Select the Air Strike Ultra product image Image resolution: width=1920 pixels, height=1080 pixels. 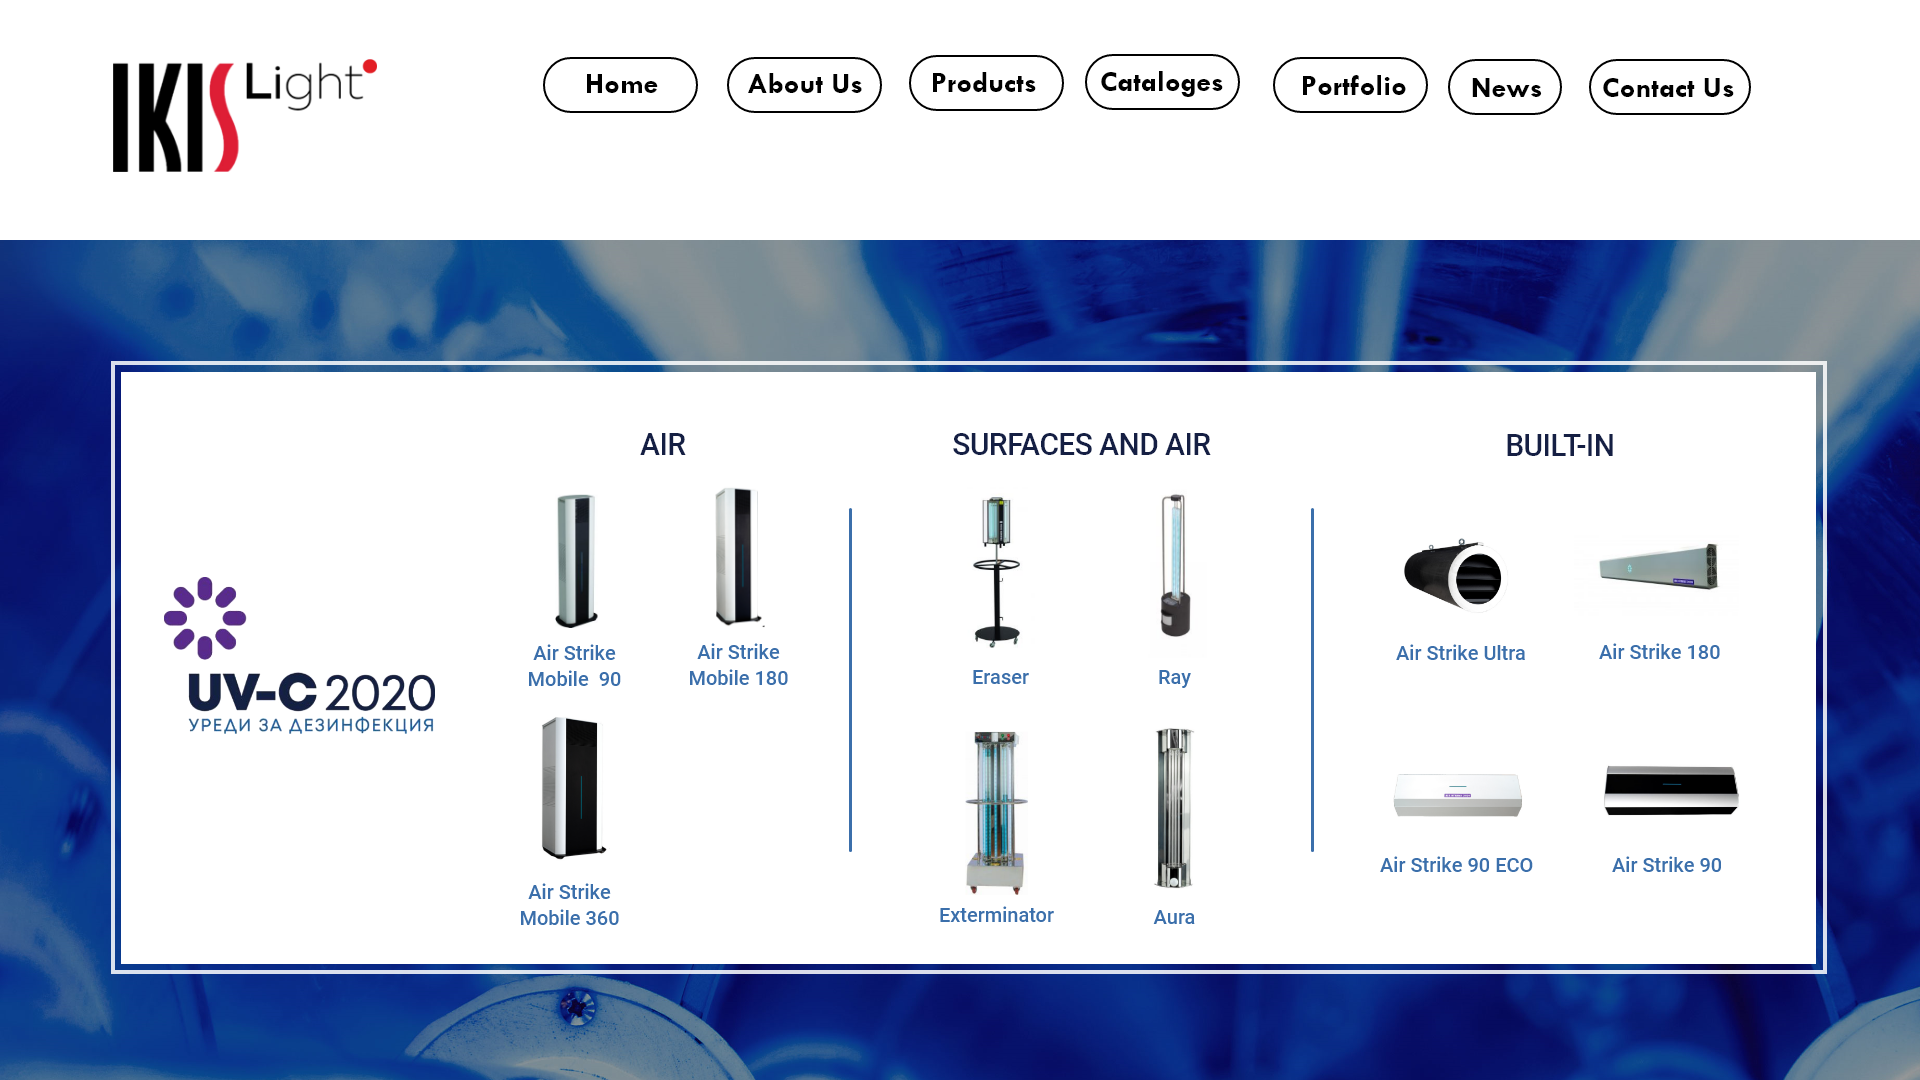pos(1455,575)
